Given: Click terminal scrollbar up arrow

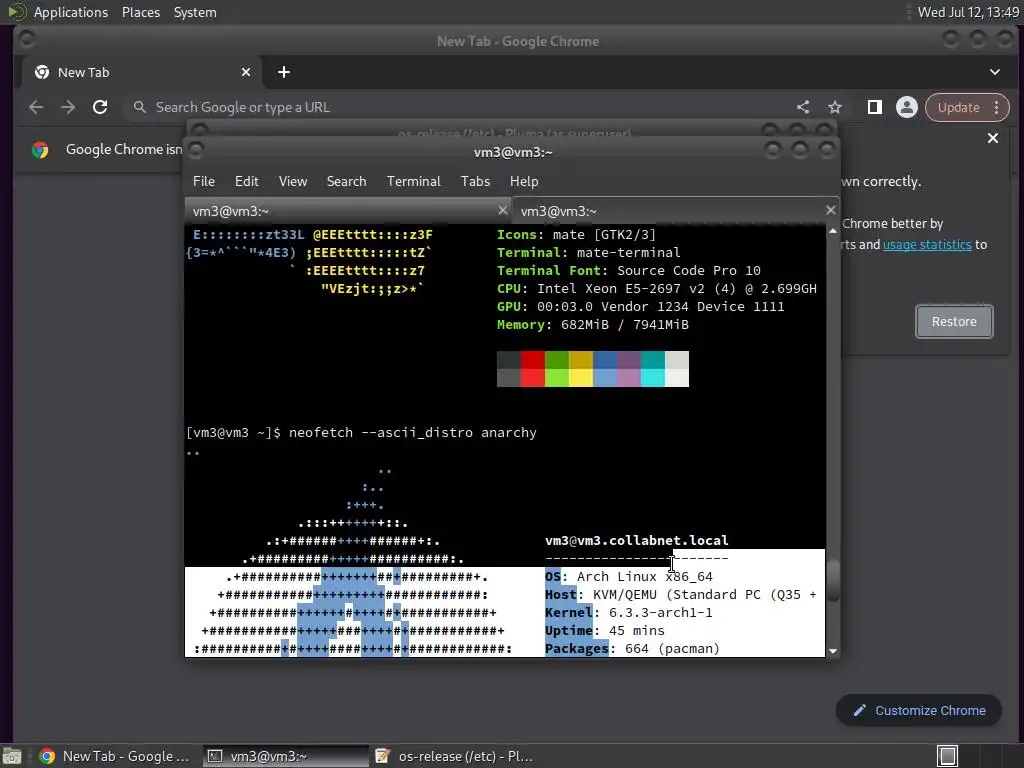Looking at the screenshot, I should tap(833, 231).
